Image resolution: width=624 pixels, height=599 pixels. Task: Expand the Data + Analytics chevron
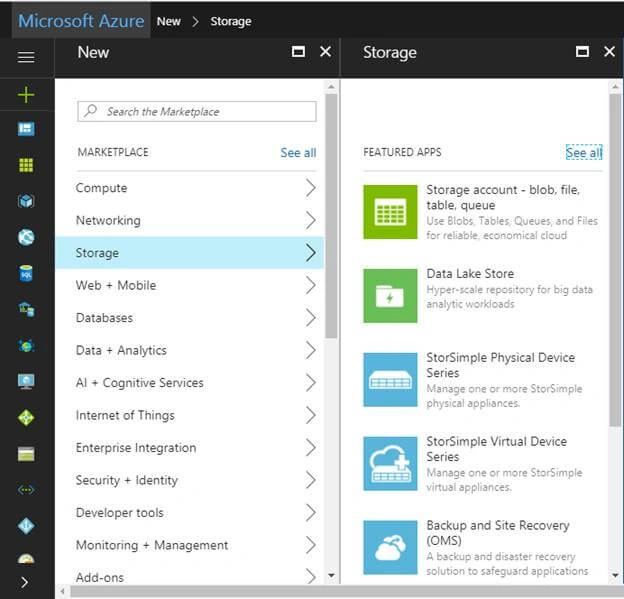pos(311,350)
